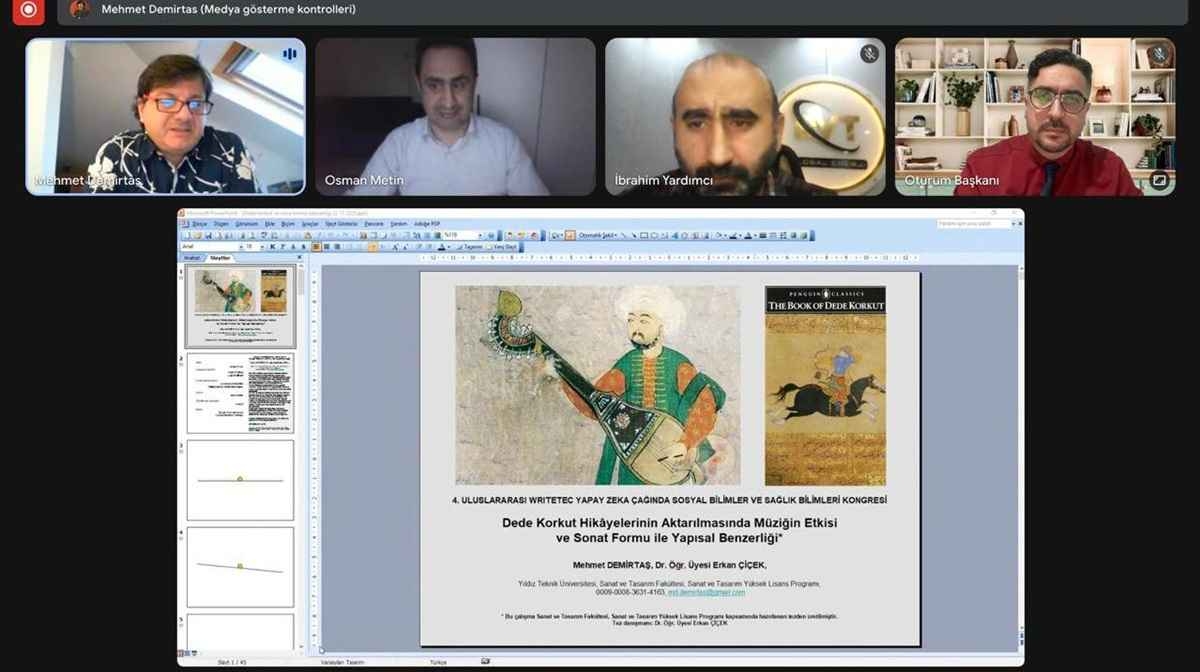The width and height of the screenshot is (1200, 672).
Task: Click the Tasarım button in formatting toolbar
Action: (470, 247)
